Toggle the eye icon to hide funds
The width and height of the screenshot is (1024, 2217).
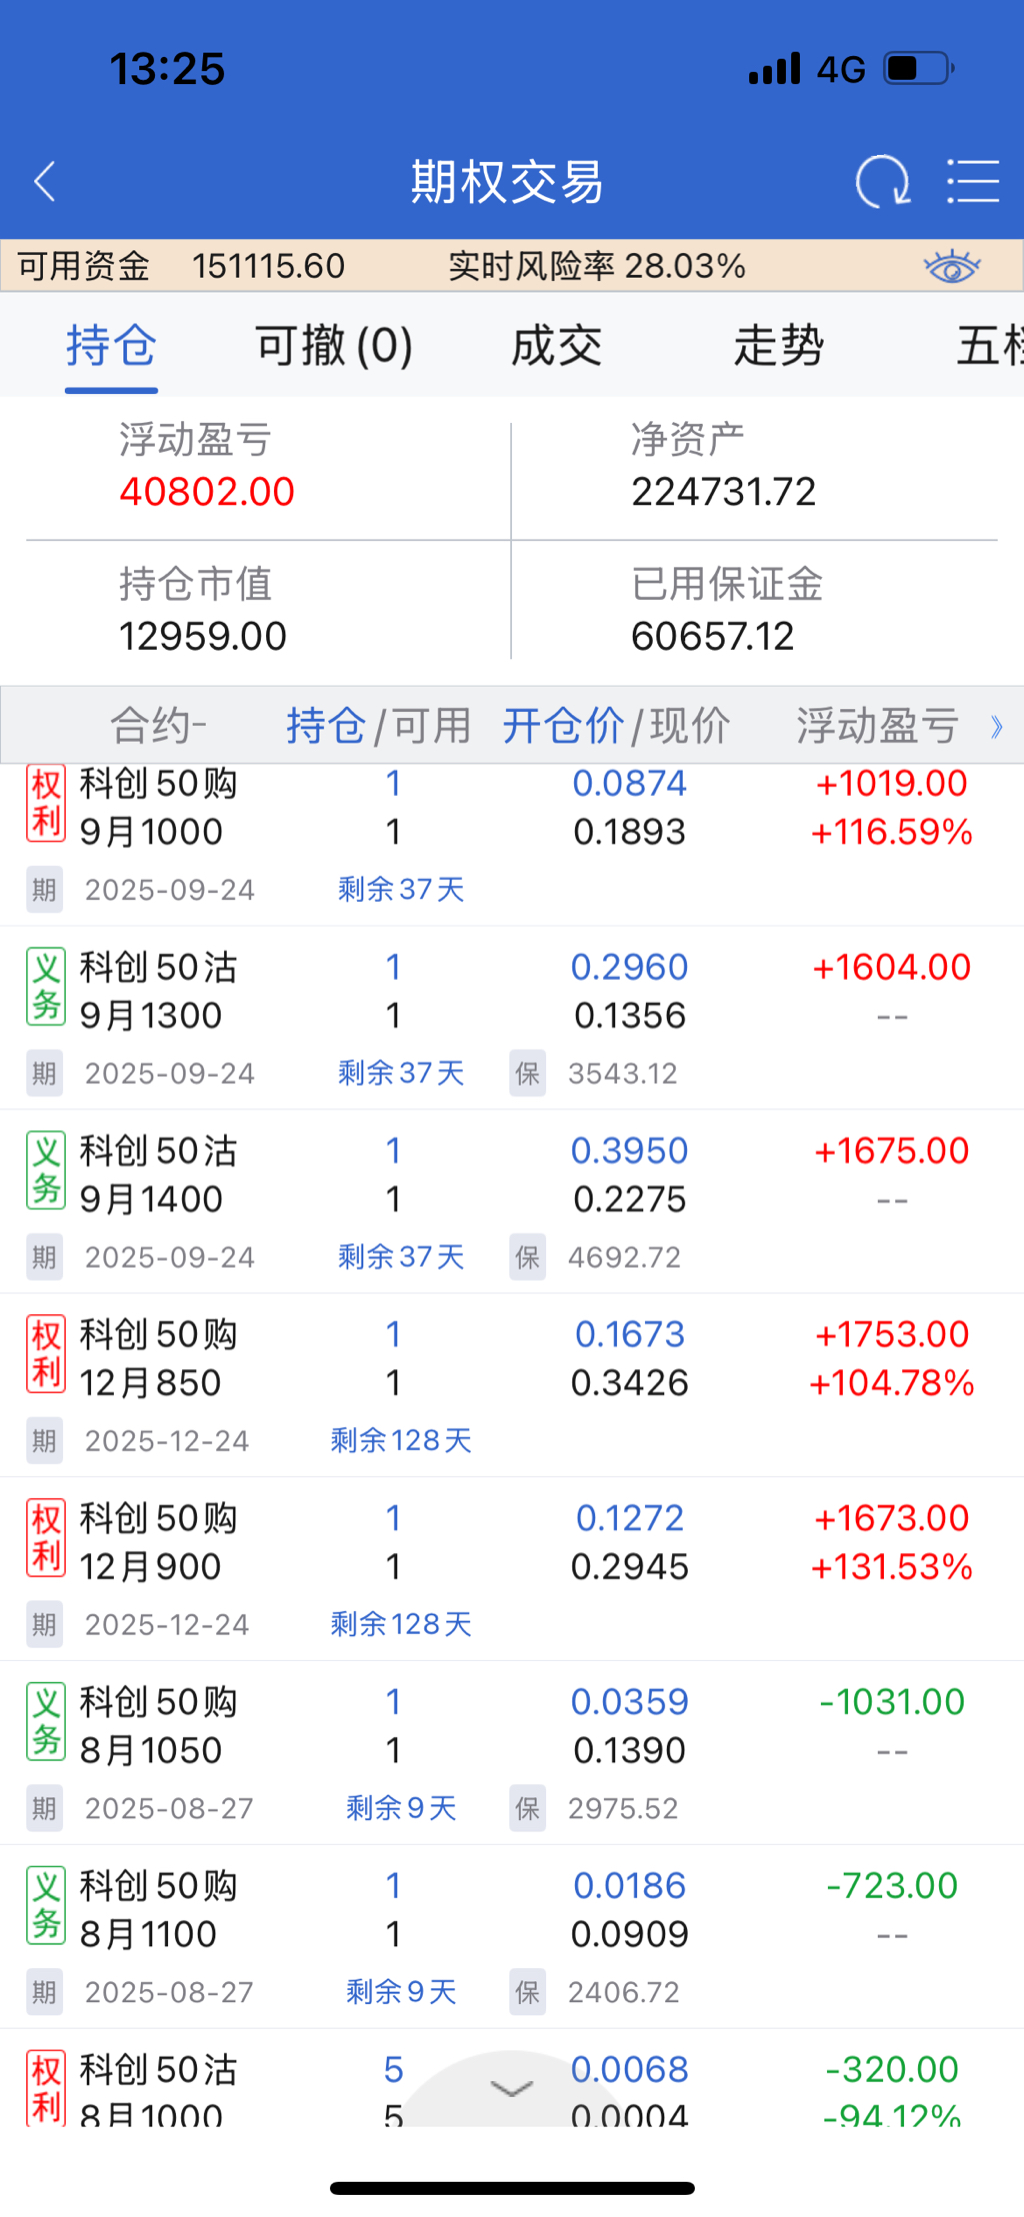coord(951,267)
